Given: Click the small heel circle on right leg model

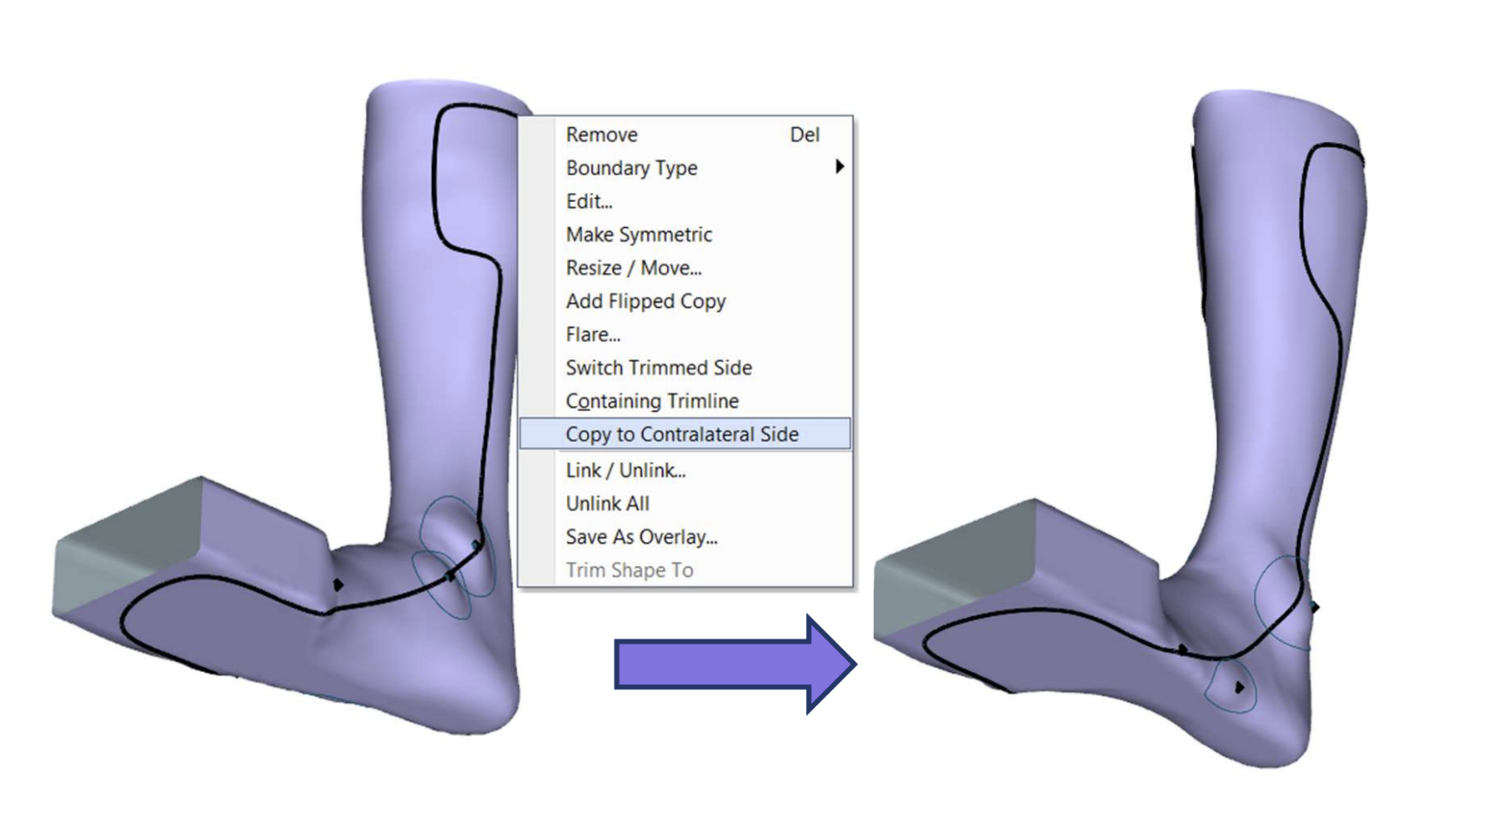Looking at the screenshot, I should point(1232,686).
